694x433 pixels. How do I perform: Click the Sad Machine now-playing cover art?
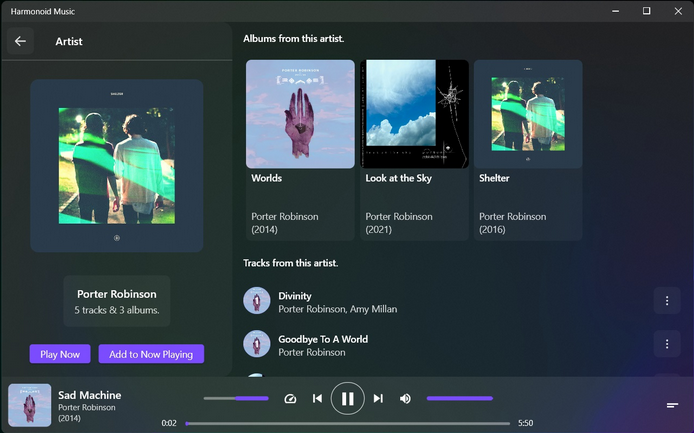30,405
